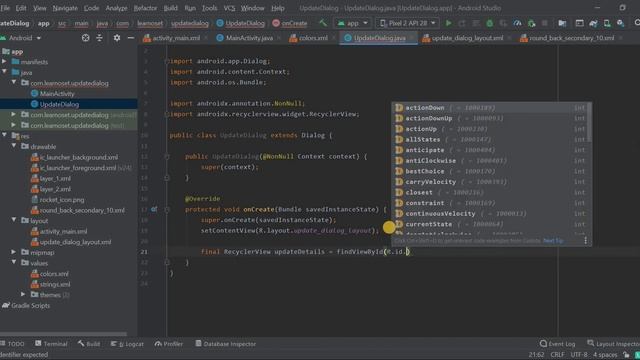
Task: Open the AVD Manager icon
Action: tap(607, 23)
